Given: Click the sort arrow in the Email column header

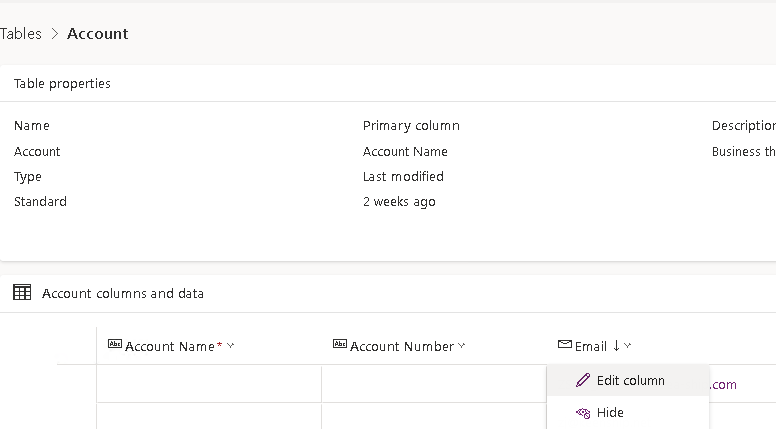Looking at the screenshot, I should [616, 346].
